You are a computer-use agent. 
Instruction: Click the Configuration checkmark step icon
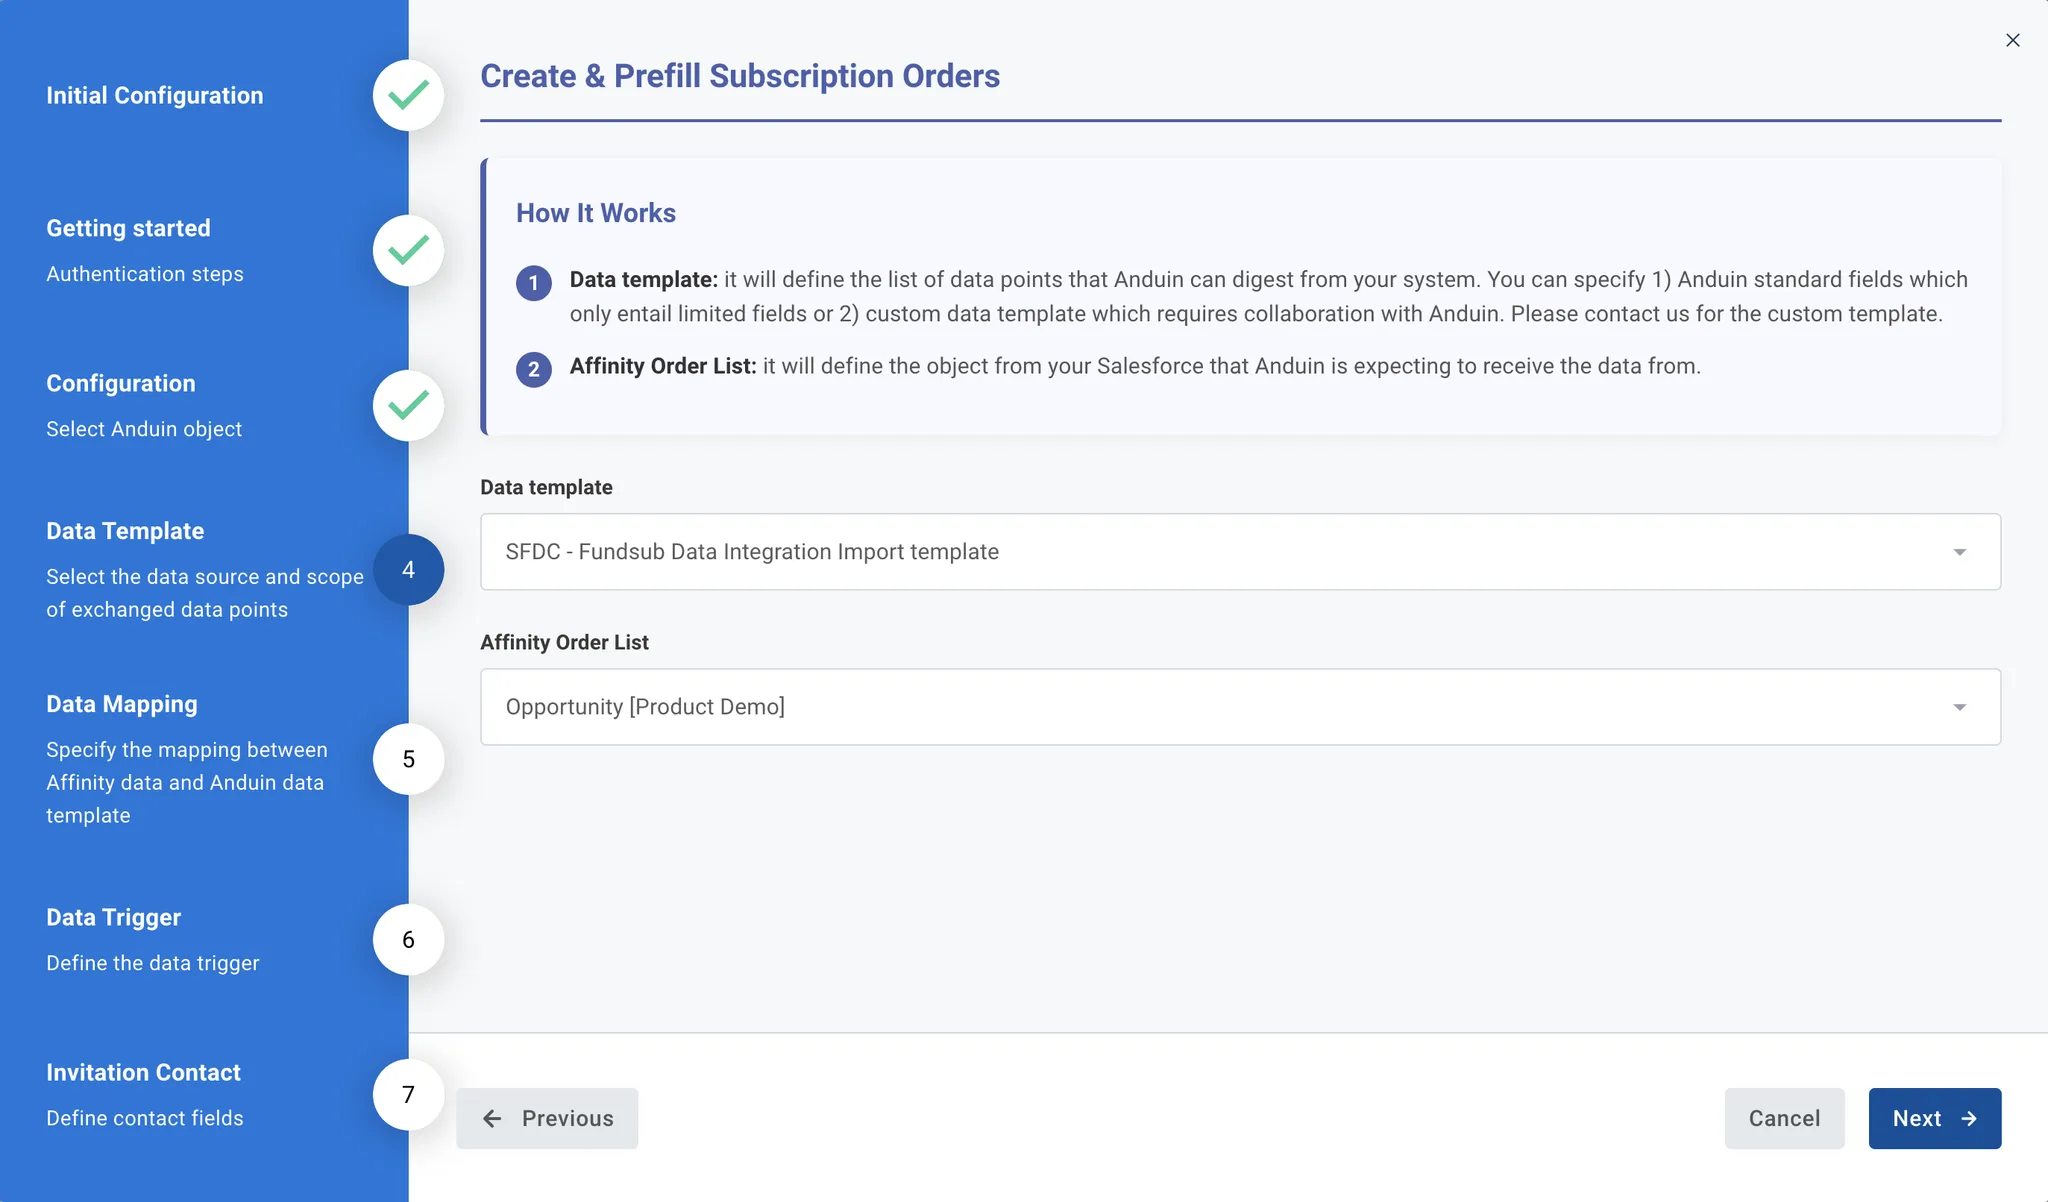[x=408, y=405]
